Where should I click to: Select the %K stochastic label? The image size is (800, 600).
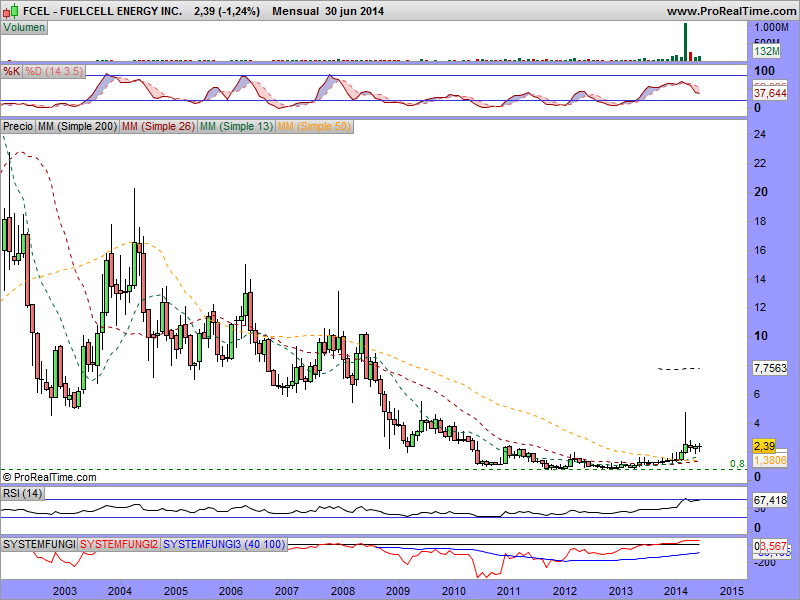click(x=11, y=71)
